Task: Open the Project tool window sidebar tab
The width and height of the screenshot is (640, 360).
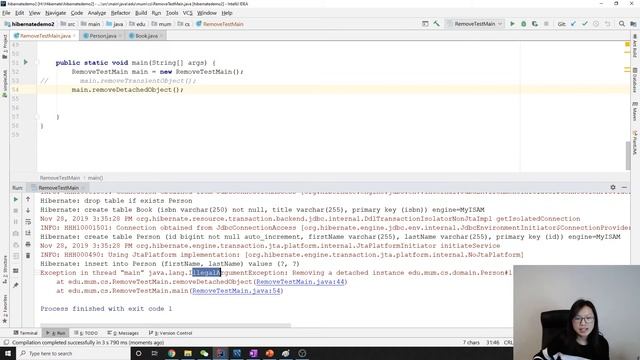Action: pyautogui.click(x=5, y=47)
